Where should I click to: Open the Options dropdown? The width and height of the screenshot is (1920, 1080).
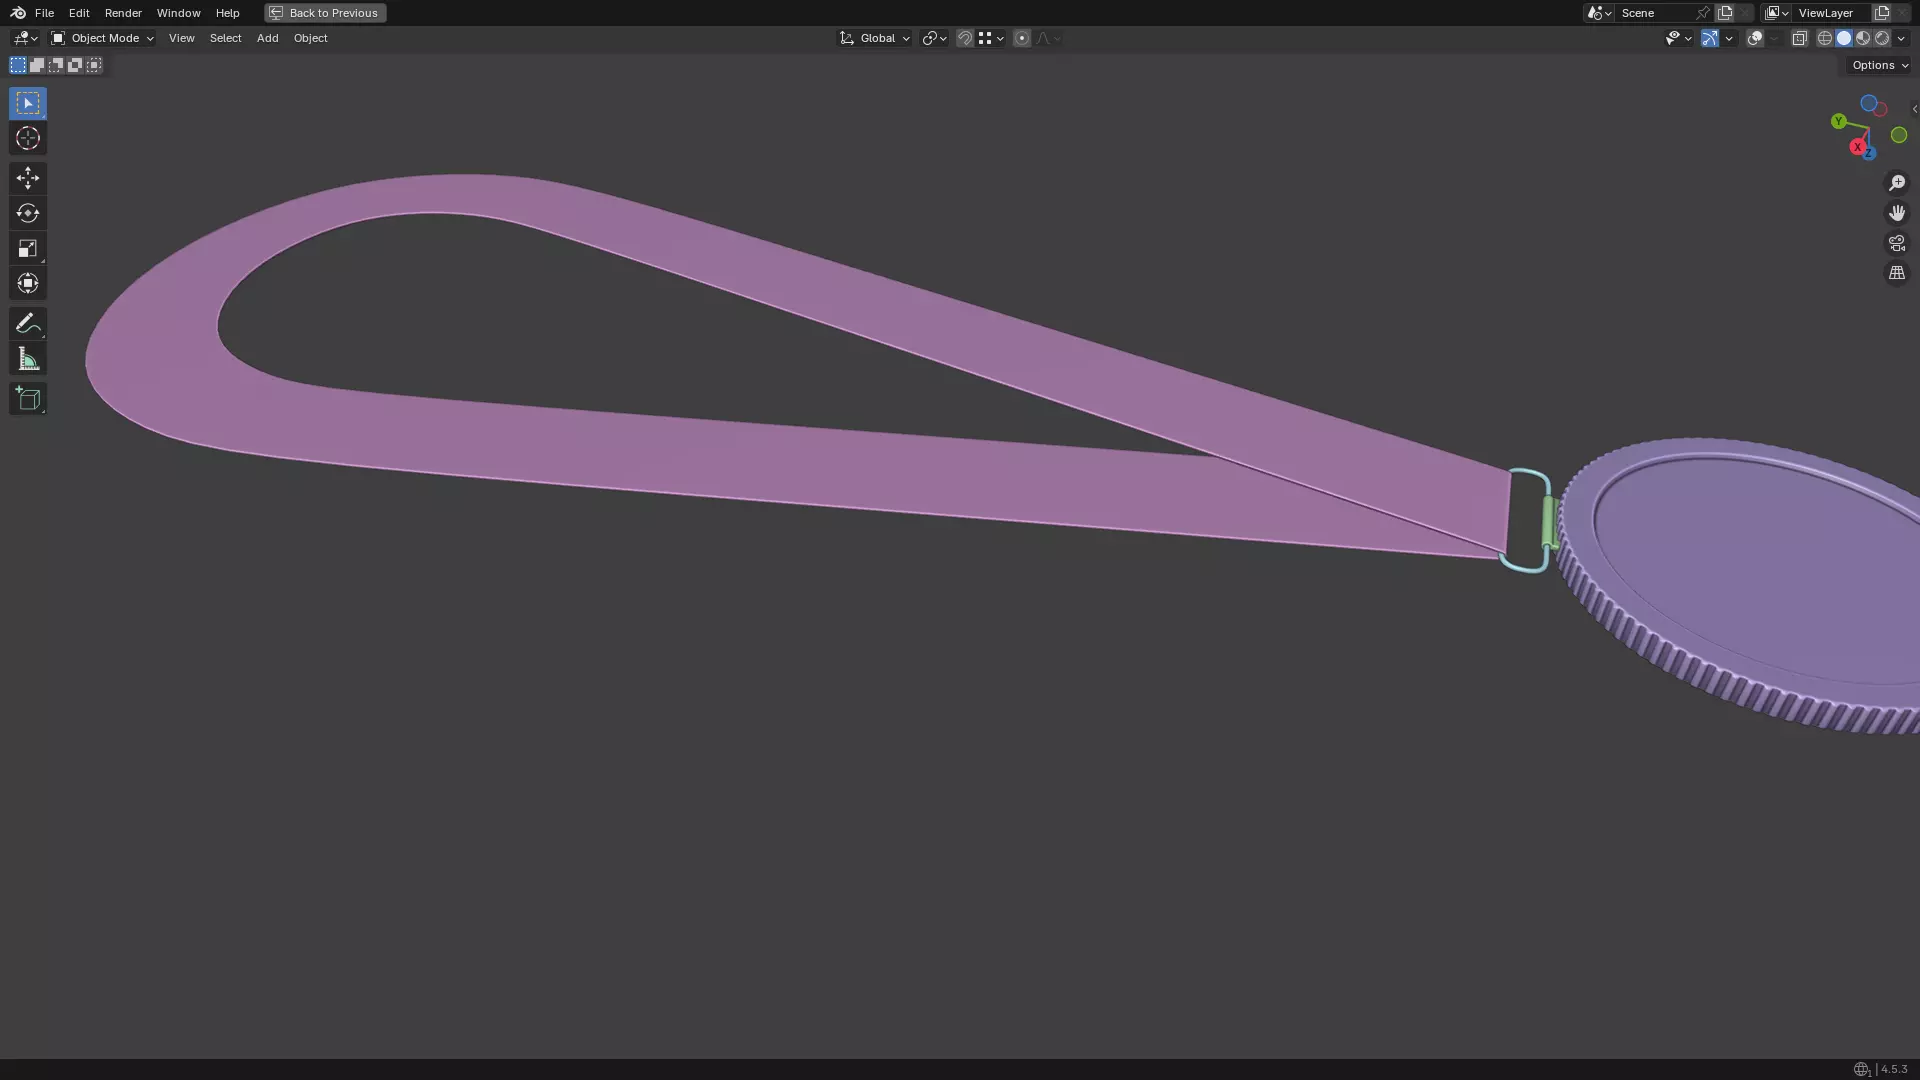tap(1879, 65)
